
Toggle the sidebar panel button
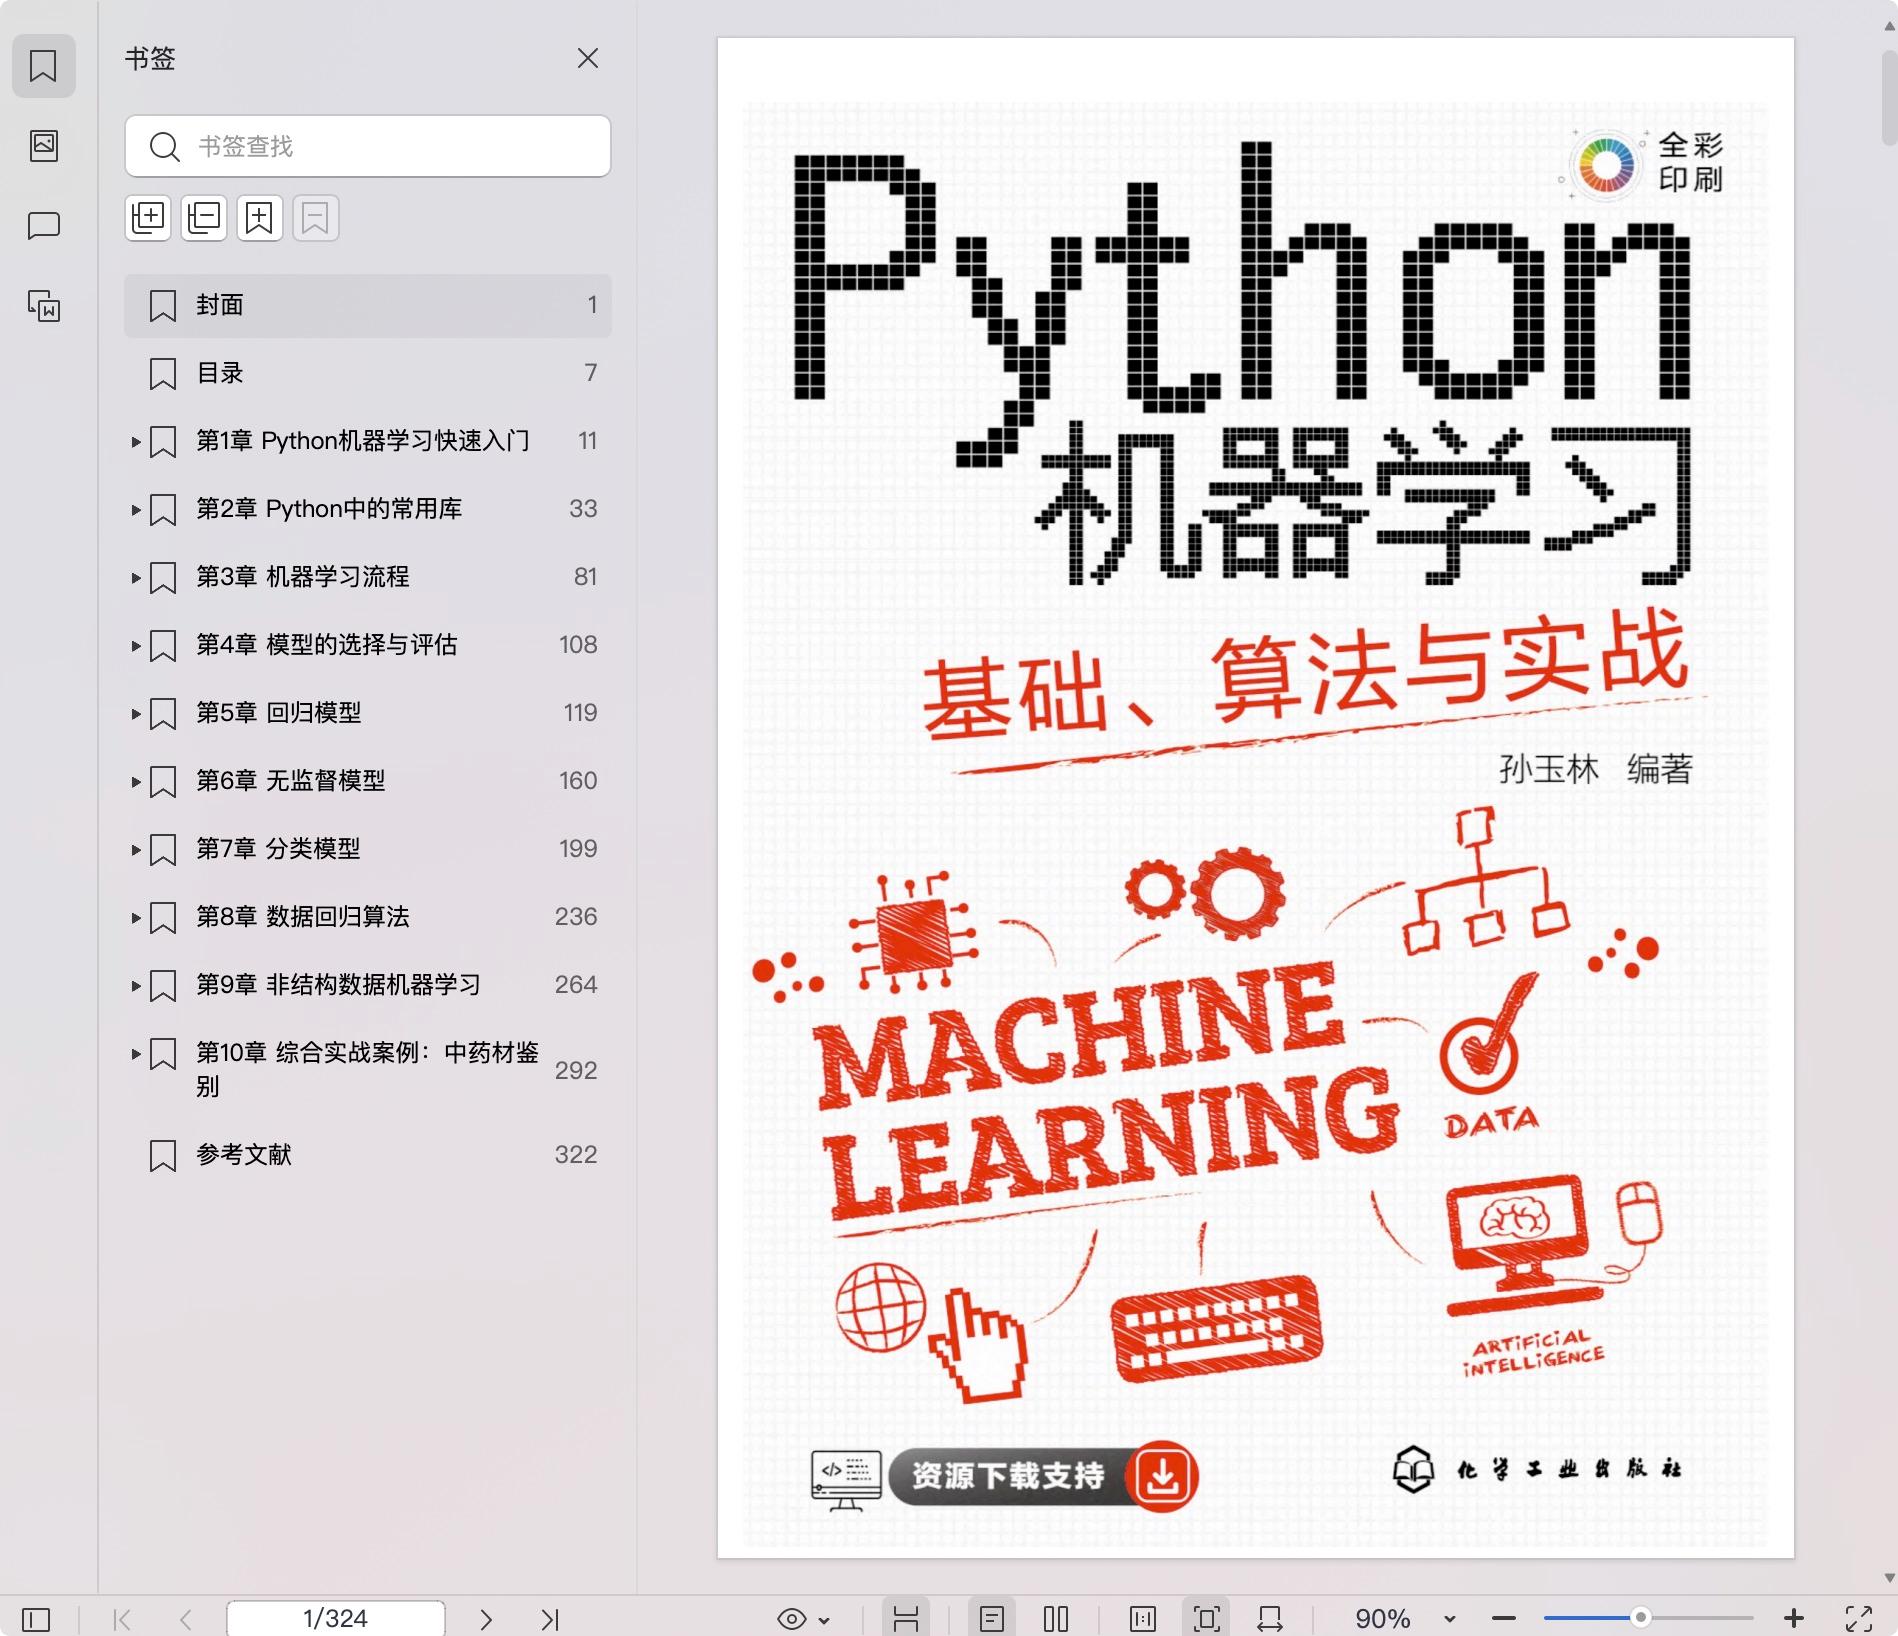36,1619
